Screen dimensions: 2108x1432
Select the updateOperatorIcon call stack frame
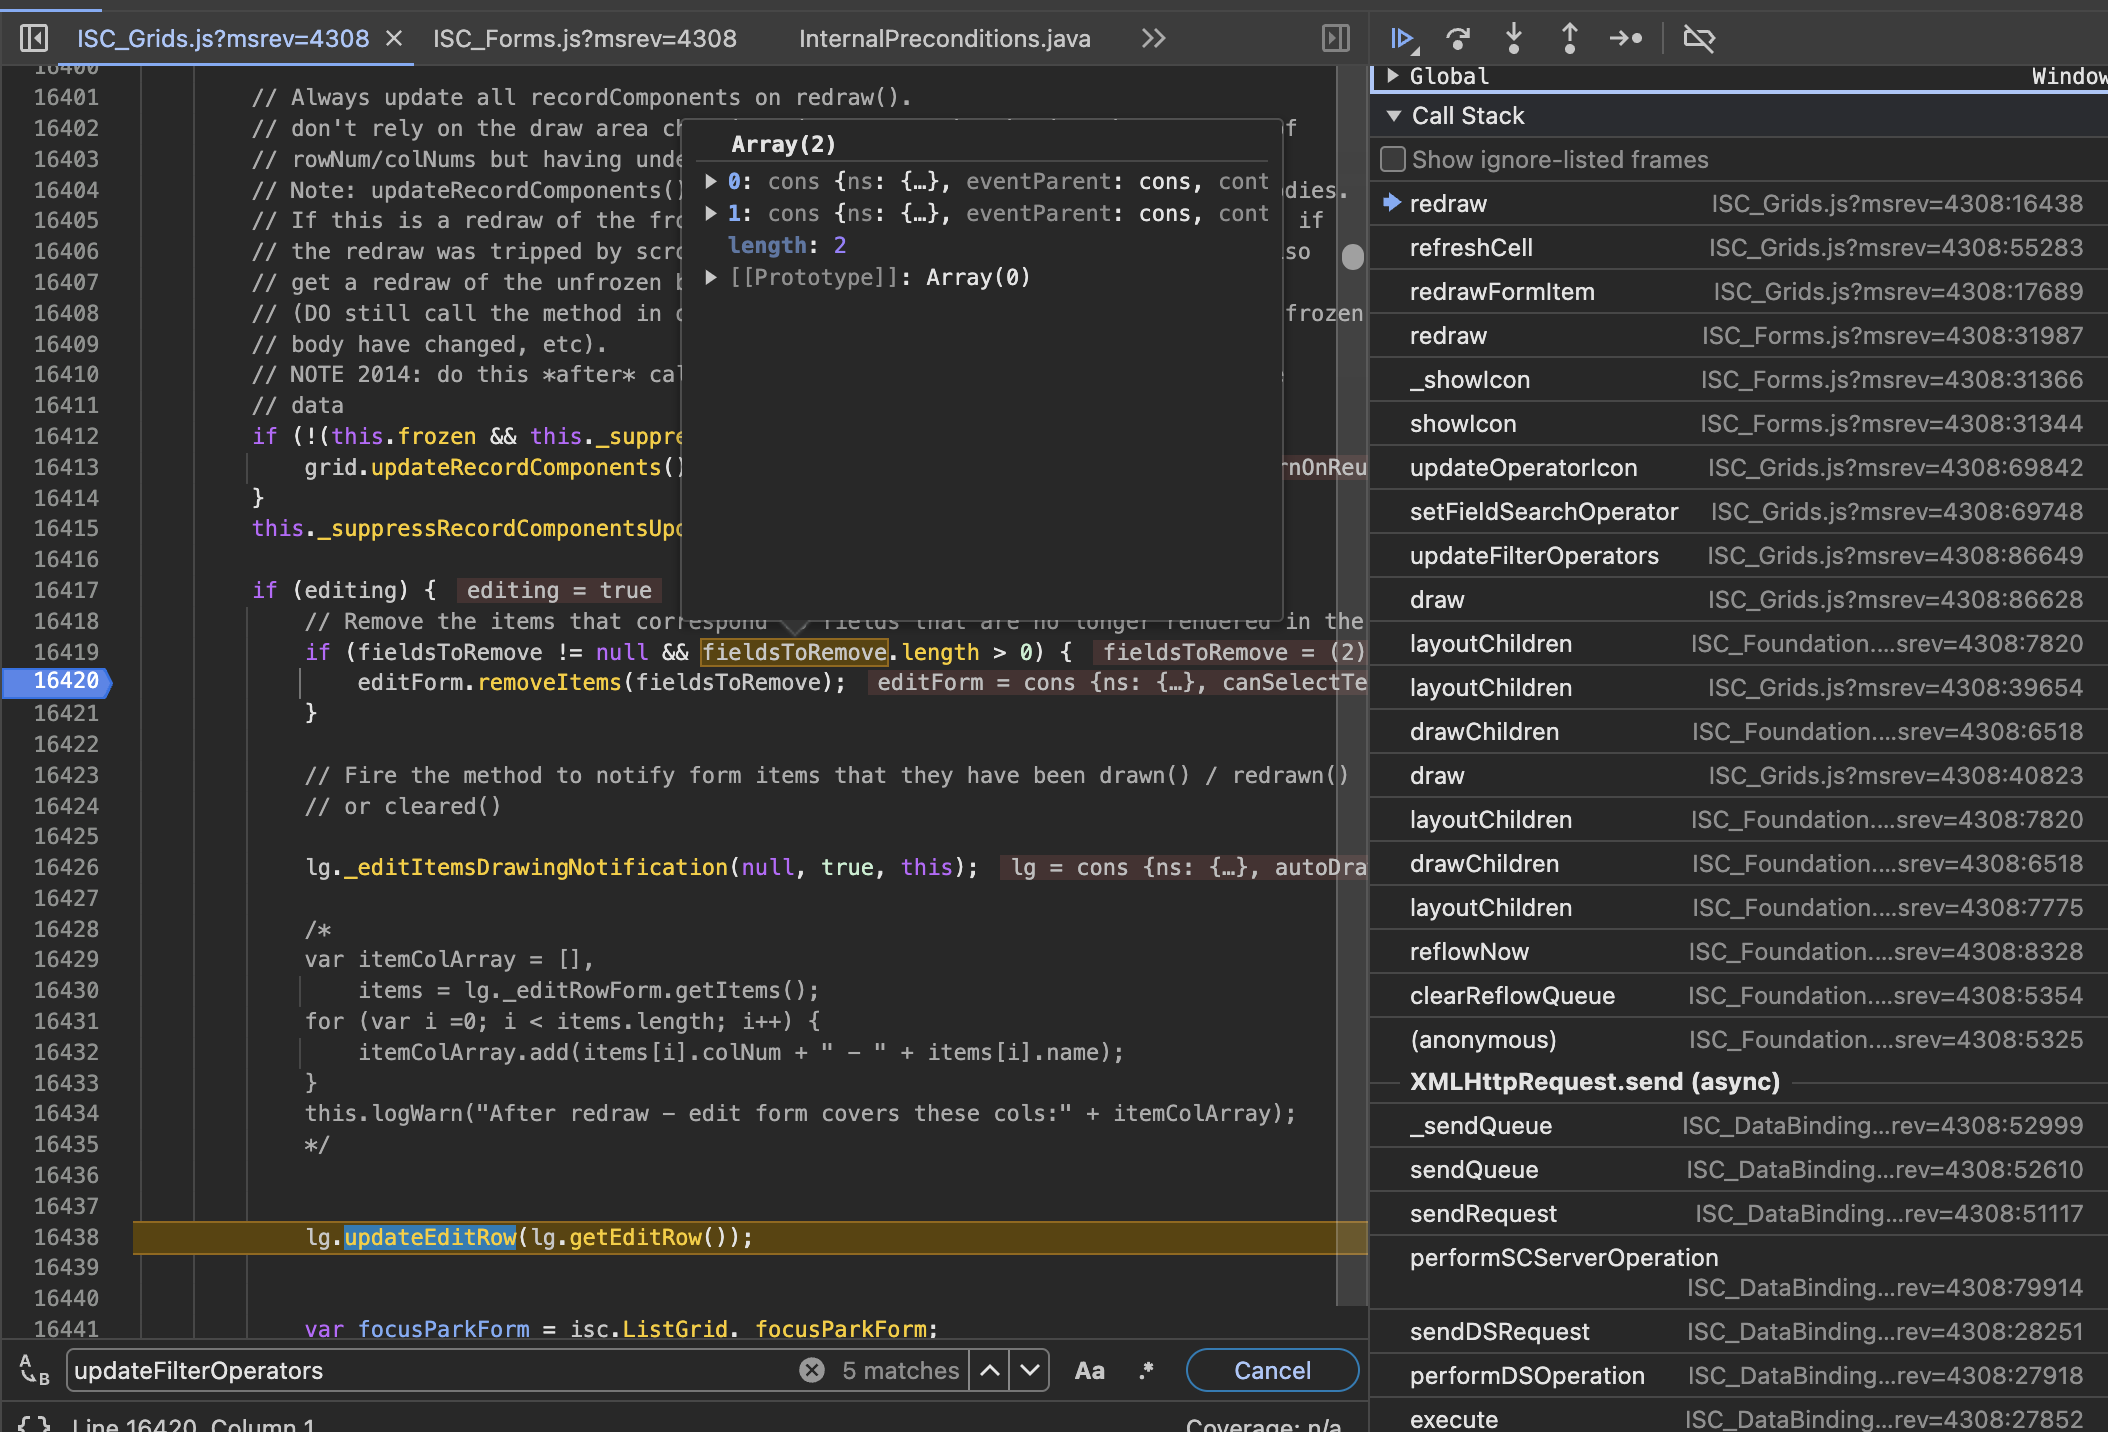(1740, 468)
